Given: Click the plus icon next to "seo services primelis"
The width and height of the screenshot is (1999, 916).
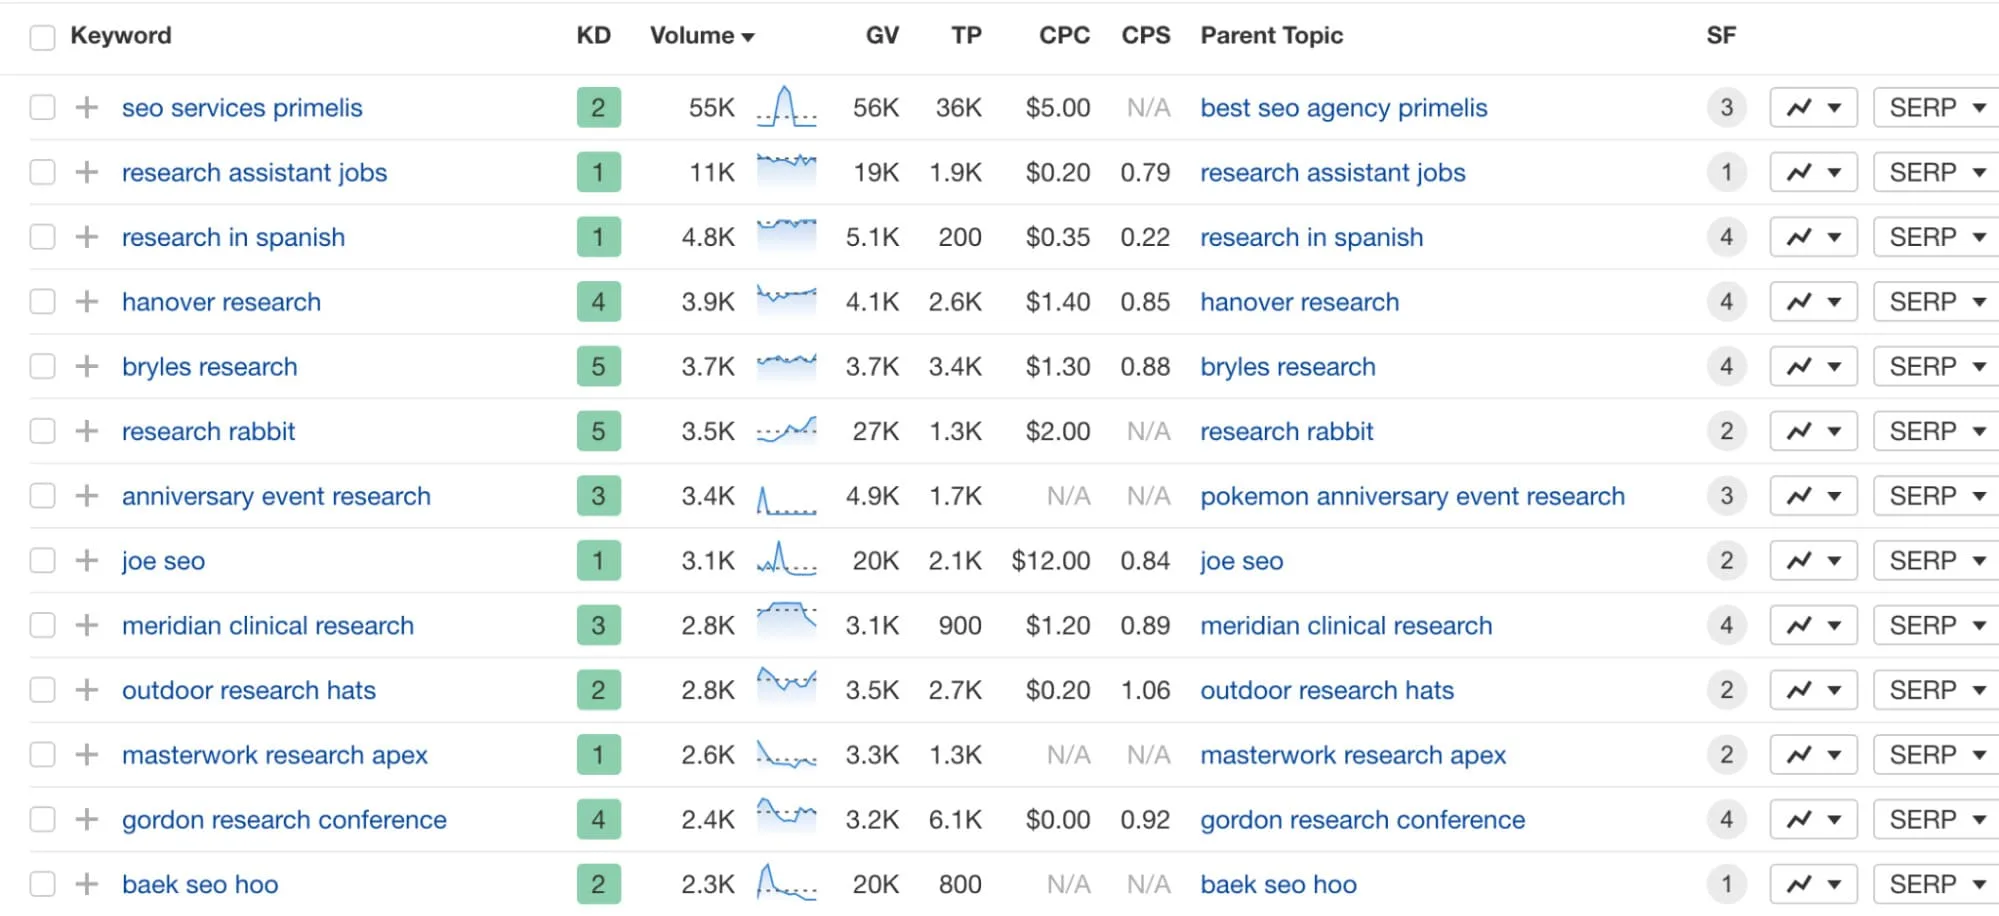Looking at the screenshot, I should pyautogui.click(x=88, y=107).
